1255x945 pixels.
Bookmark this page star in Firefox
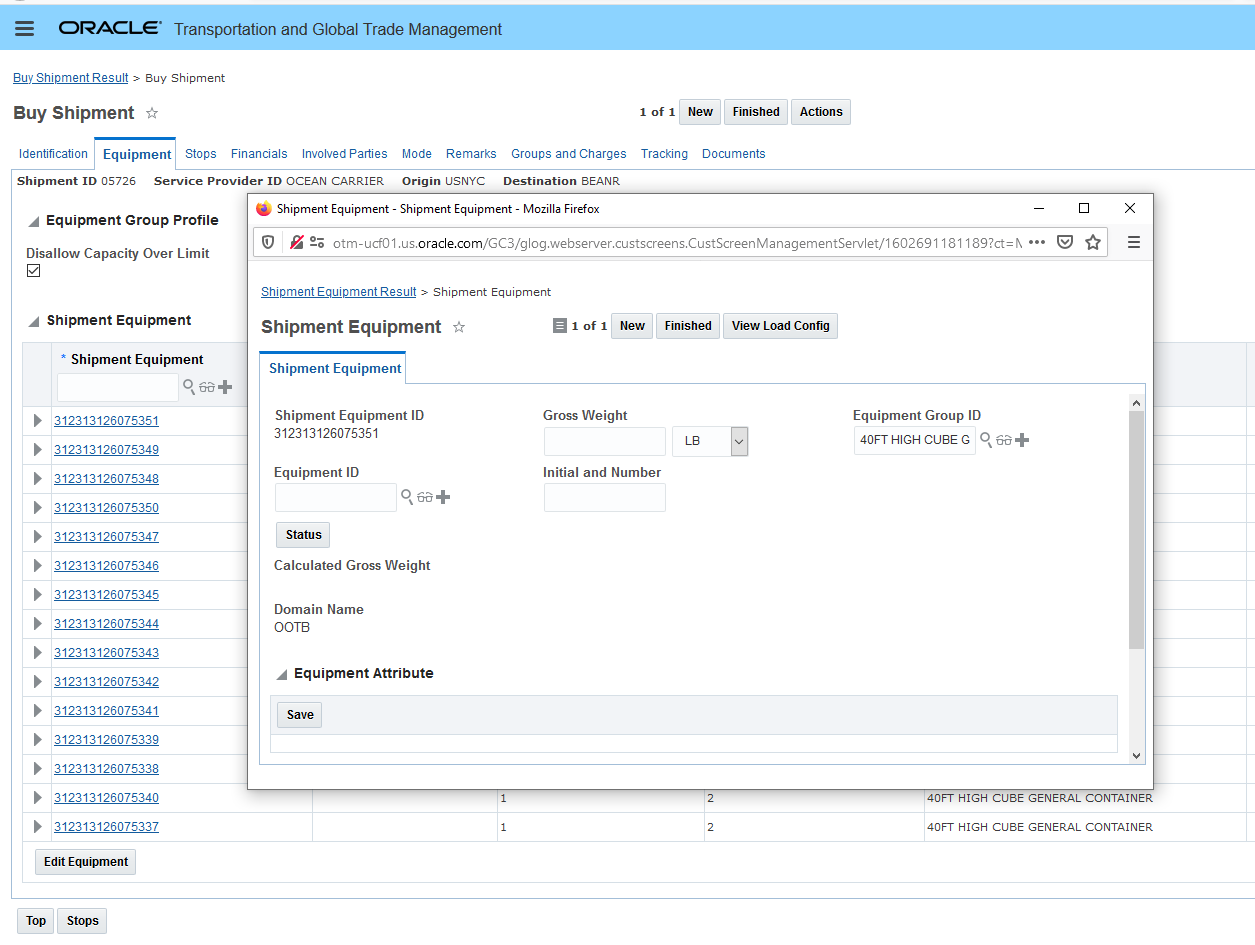pos(1093,242)
